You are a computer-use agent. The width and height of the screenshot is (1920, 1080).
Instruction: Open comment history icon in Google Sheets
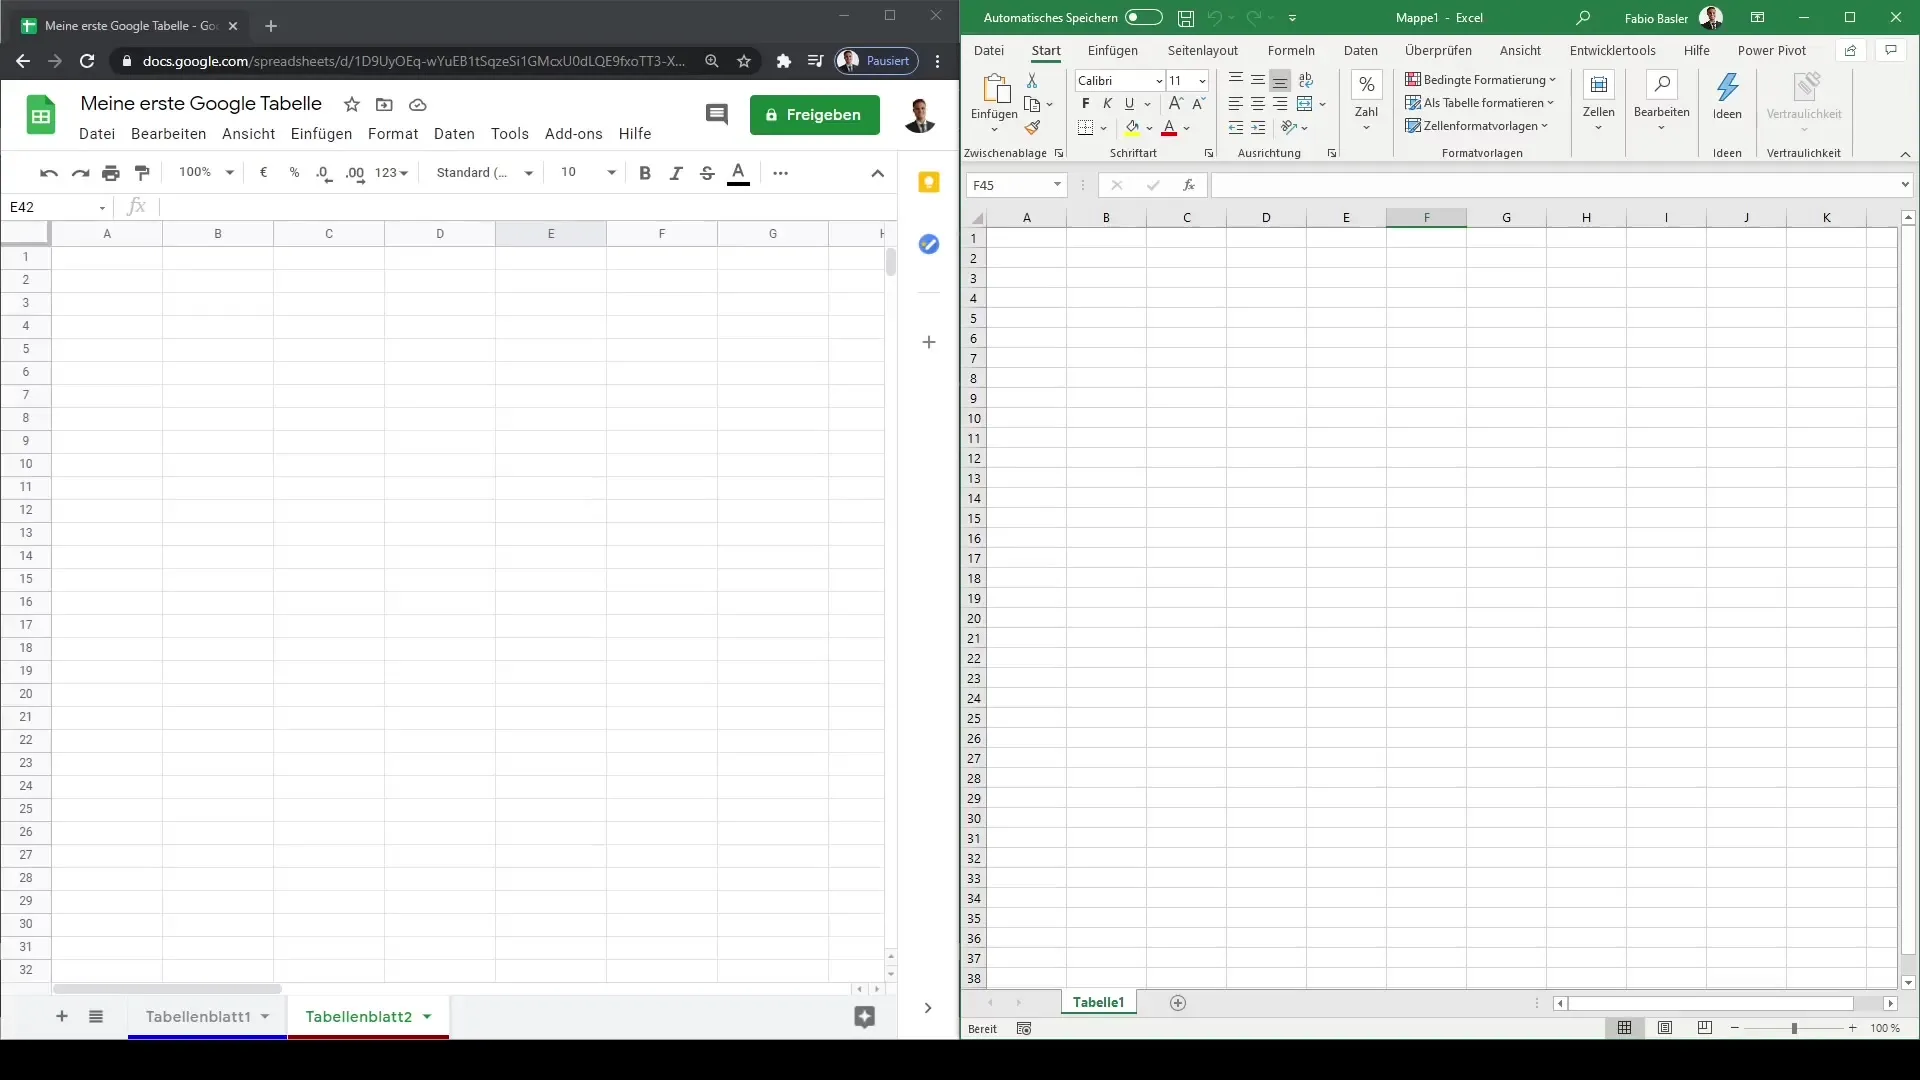coord(717,114)
